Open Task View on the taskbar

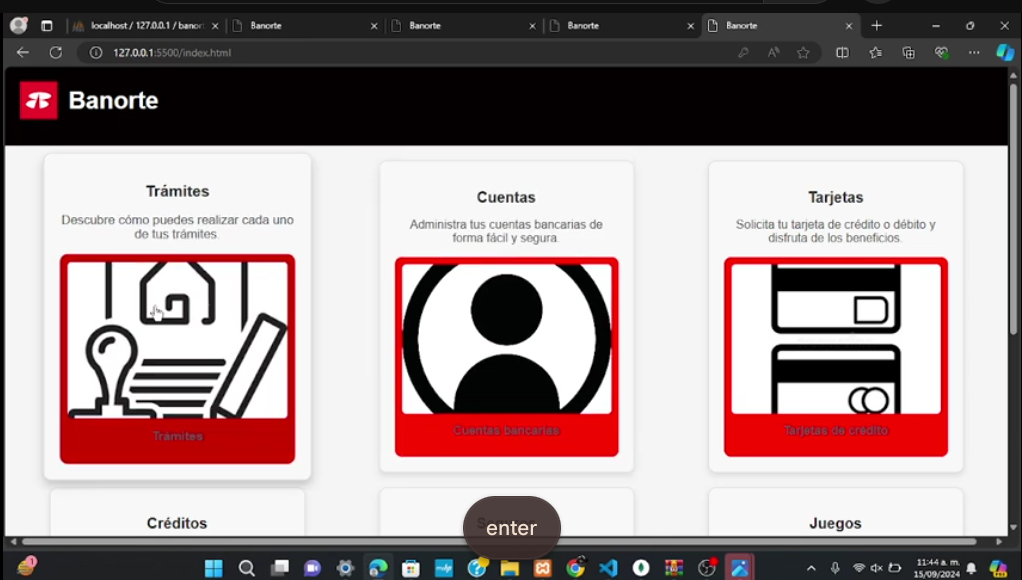coord(280,568)
